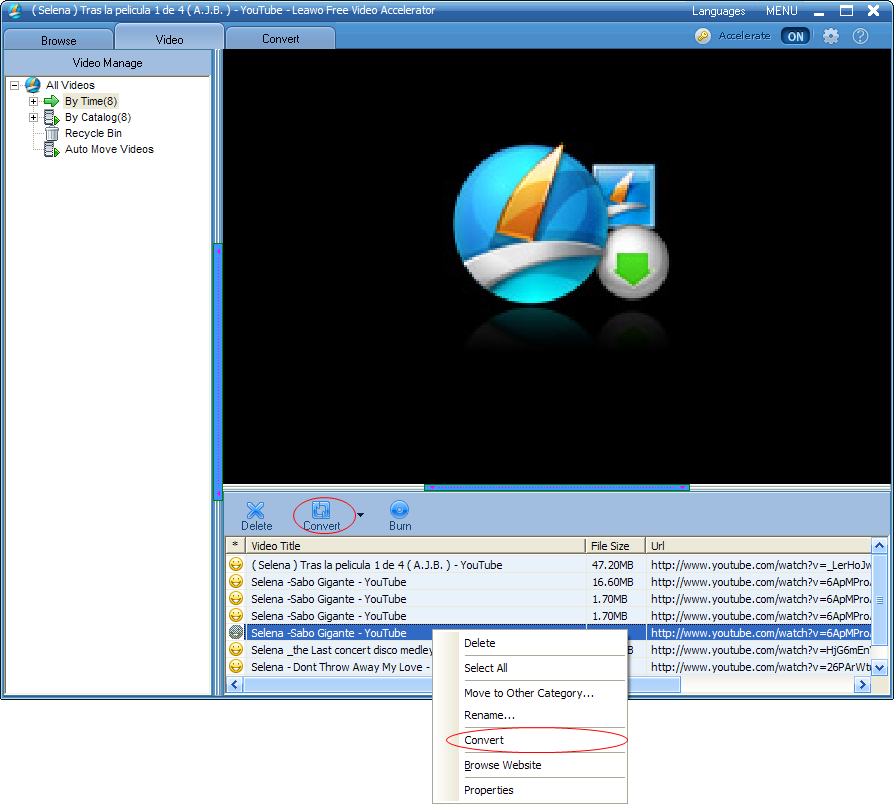
Task: Select By Catalog(8) tree item
Action: [98, 117]
